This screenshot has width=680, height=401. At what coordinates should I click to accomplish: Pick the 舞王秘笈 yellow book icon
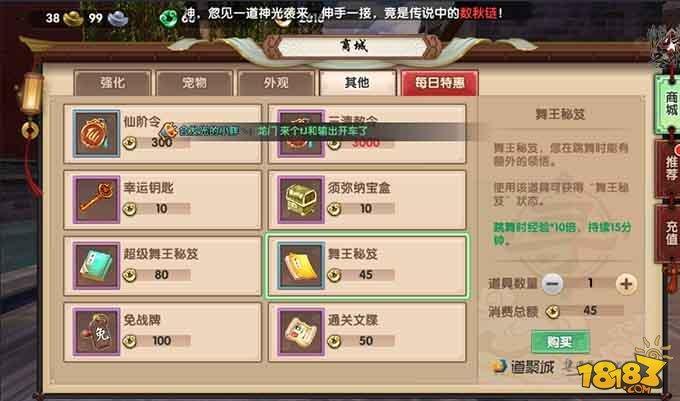[301, 265]
